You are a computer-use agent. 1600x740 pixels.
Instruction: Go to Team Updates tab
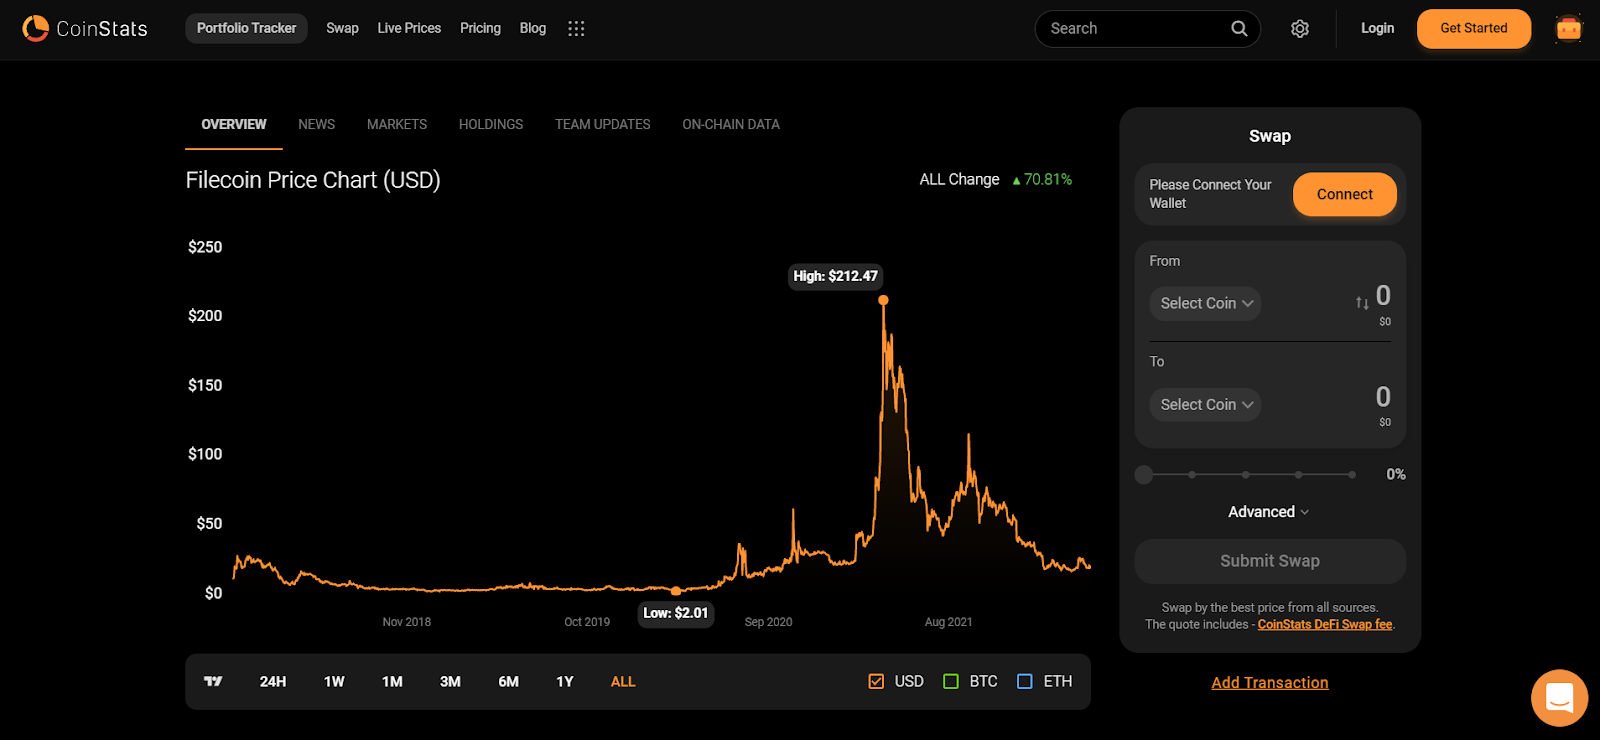pyautogui.click(x=603, y=124)
